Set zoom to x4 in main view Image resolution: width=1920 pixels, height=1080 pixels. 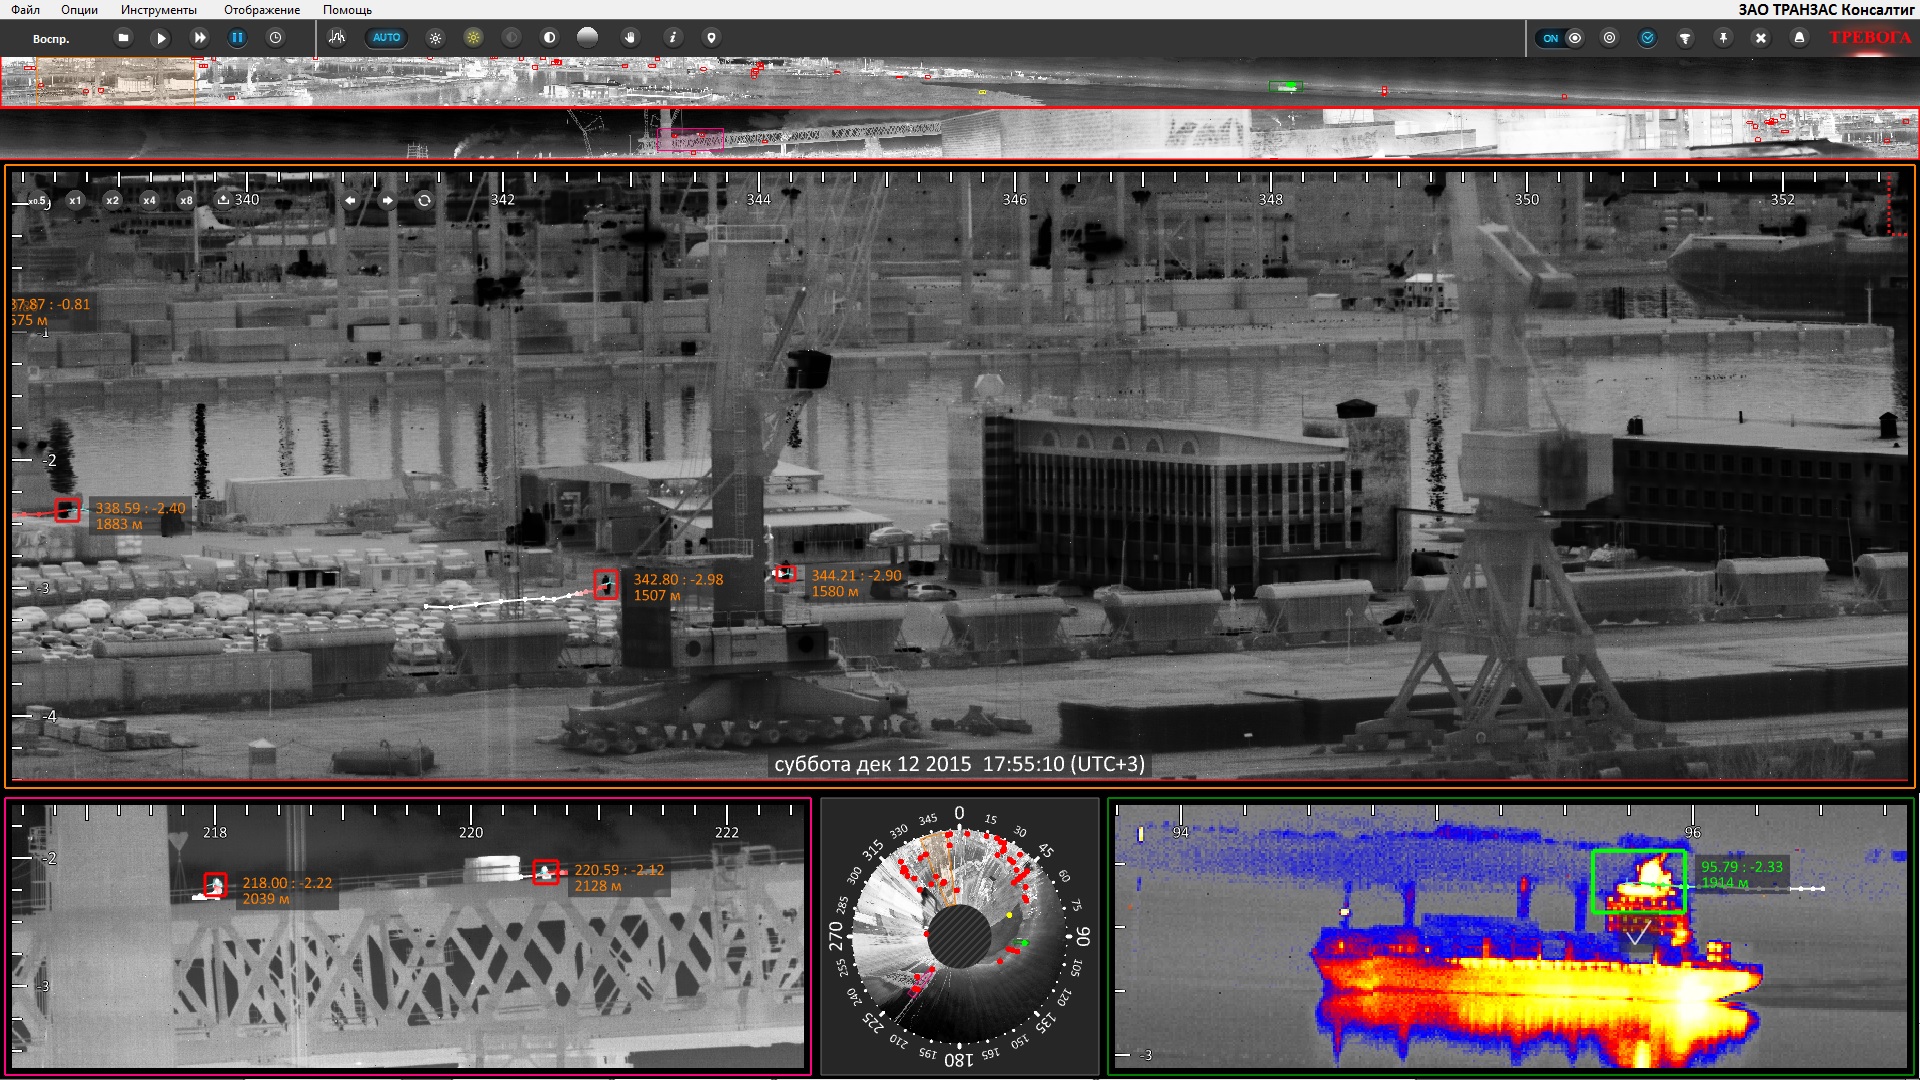[x=149, y=200]
